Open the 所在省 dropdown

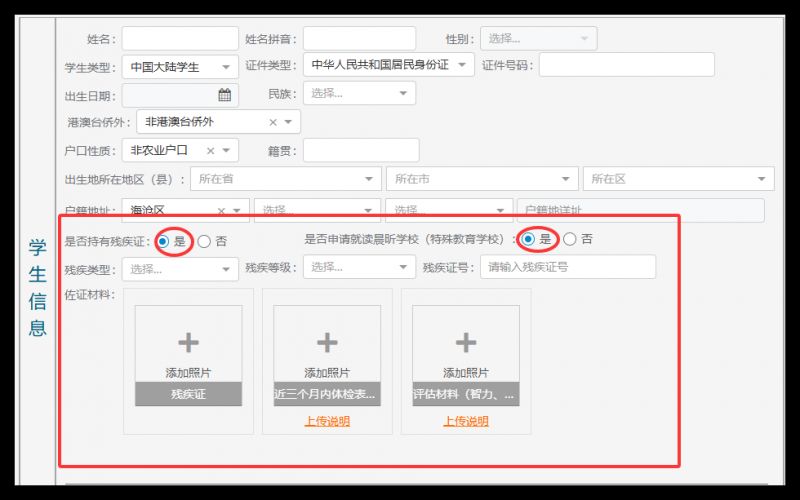286,179
